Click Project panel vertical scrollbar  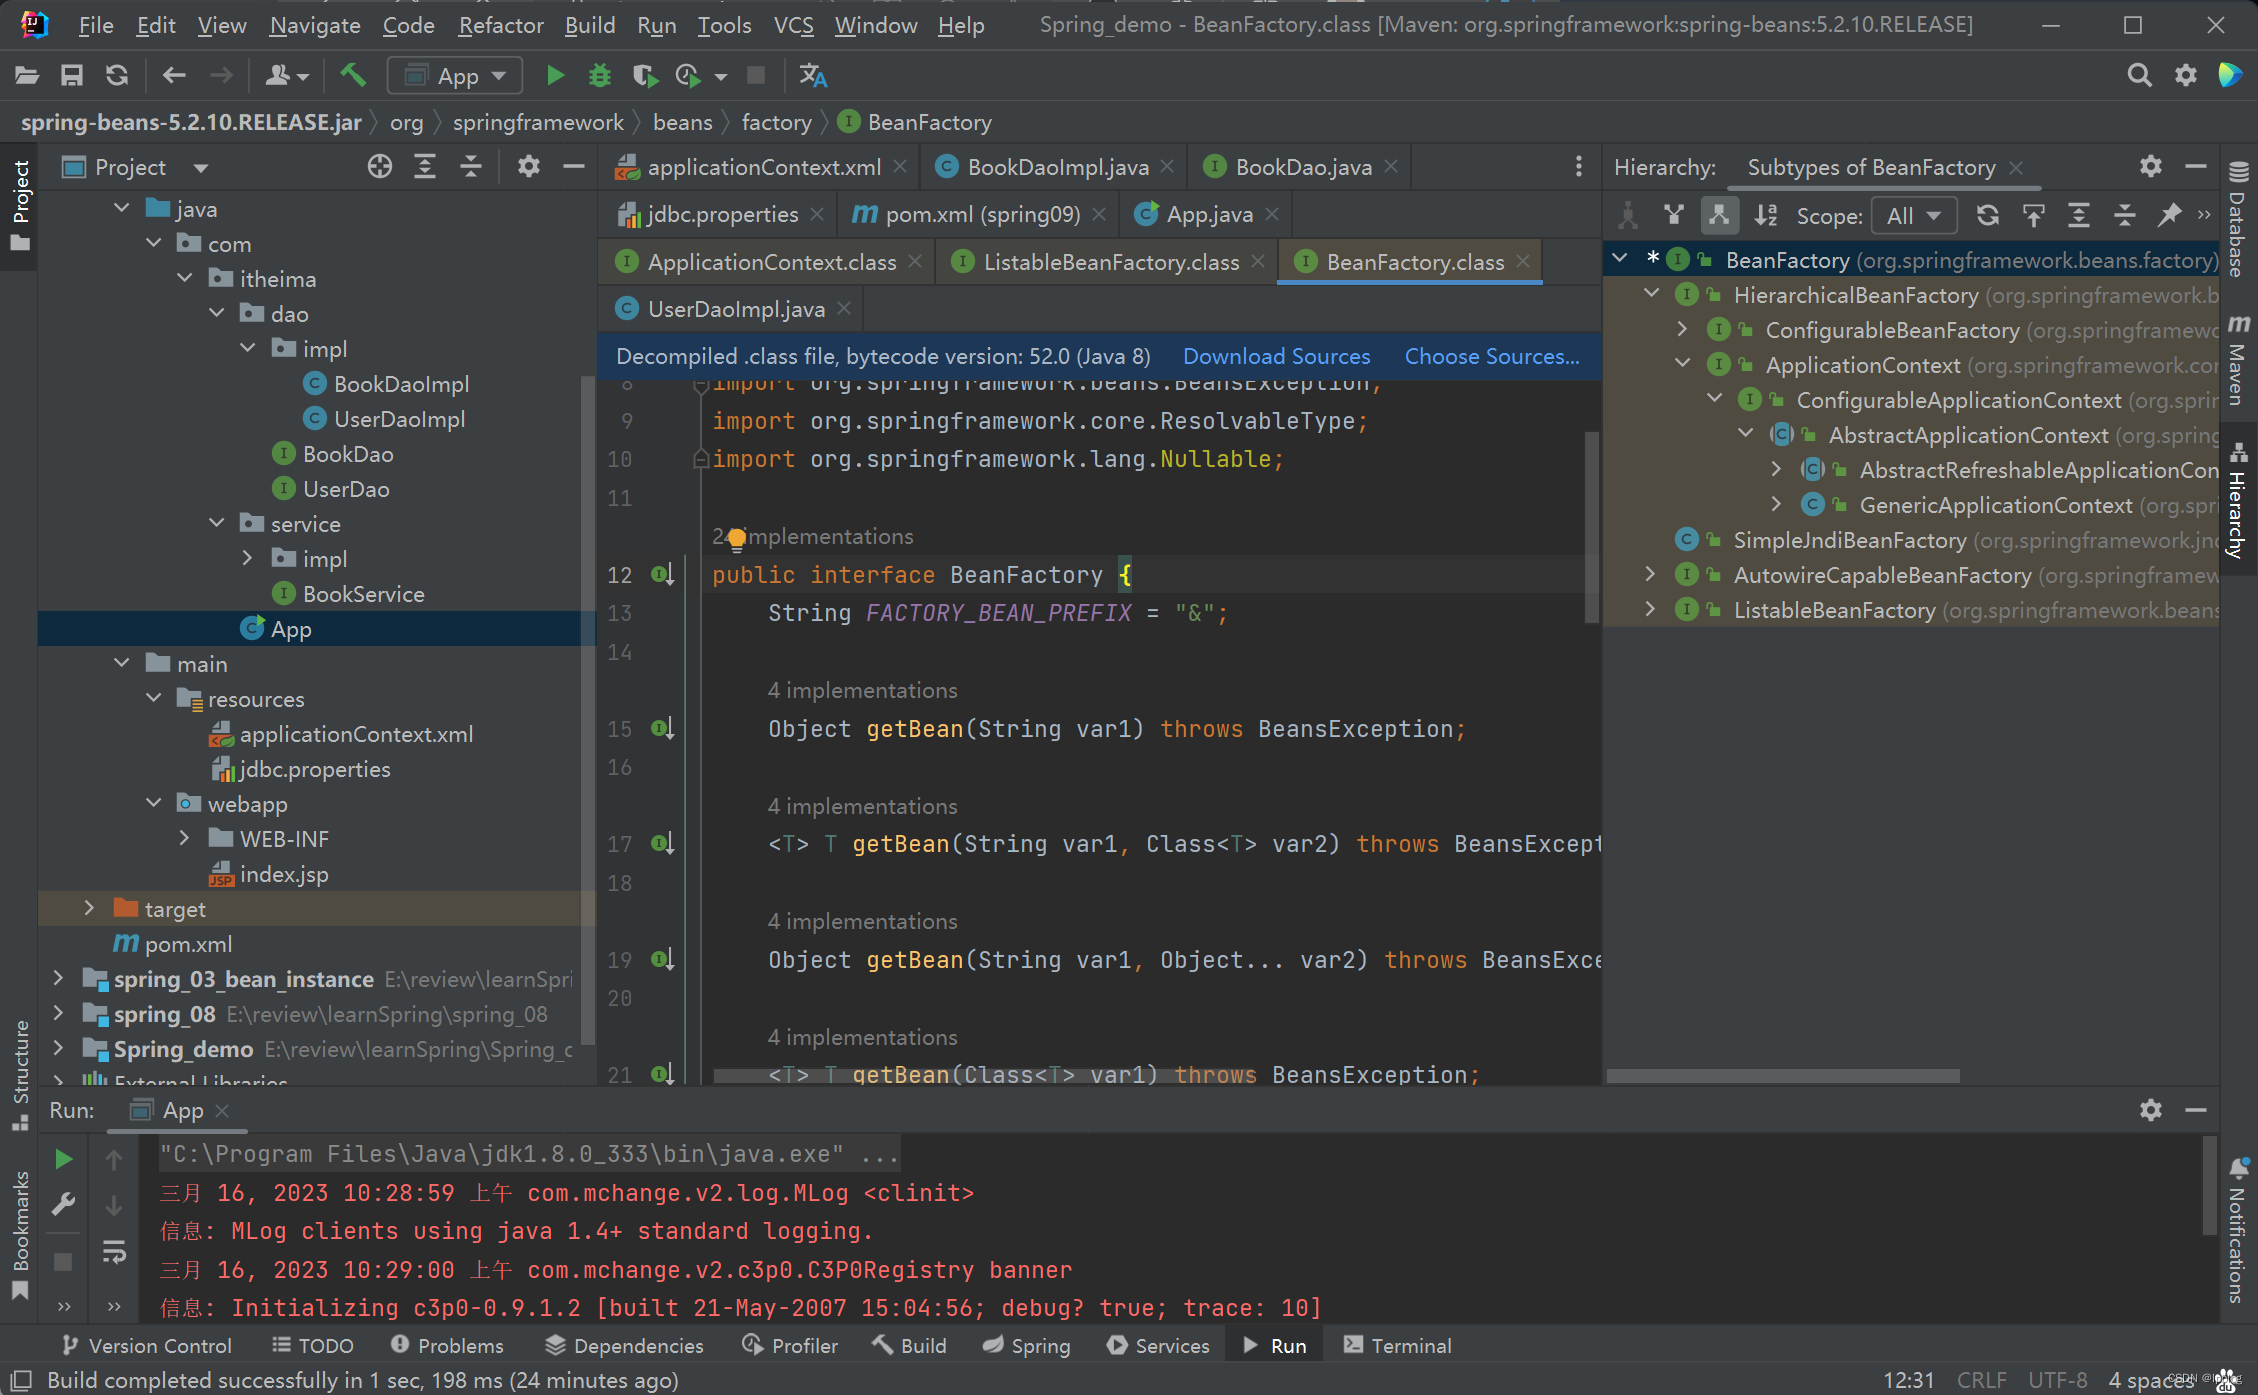point(588,710)
